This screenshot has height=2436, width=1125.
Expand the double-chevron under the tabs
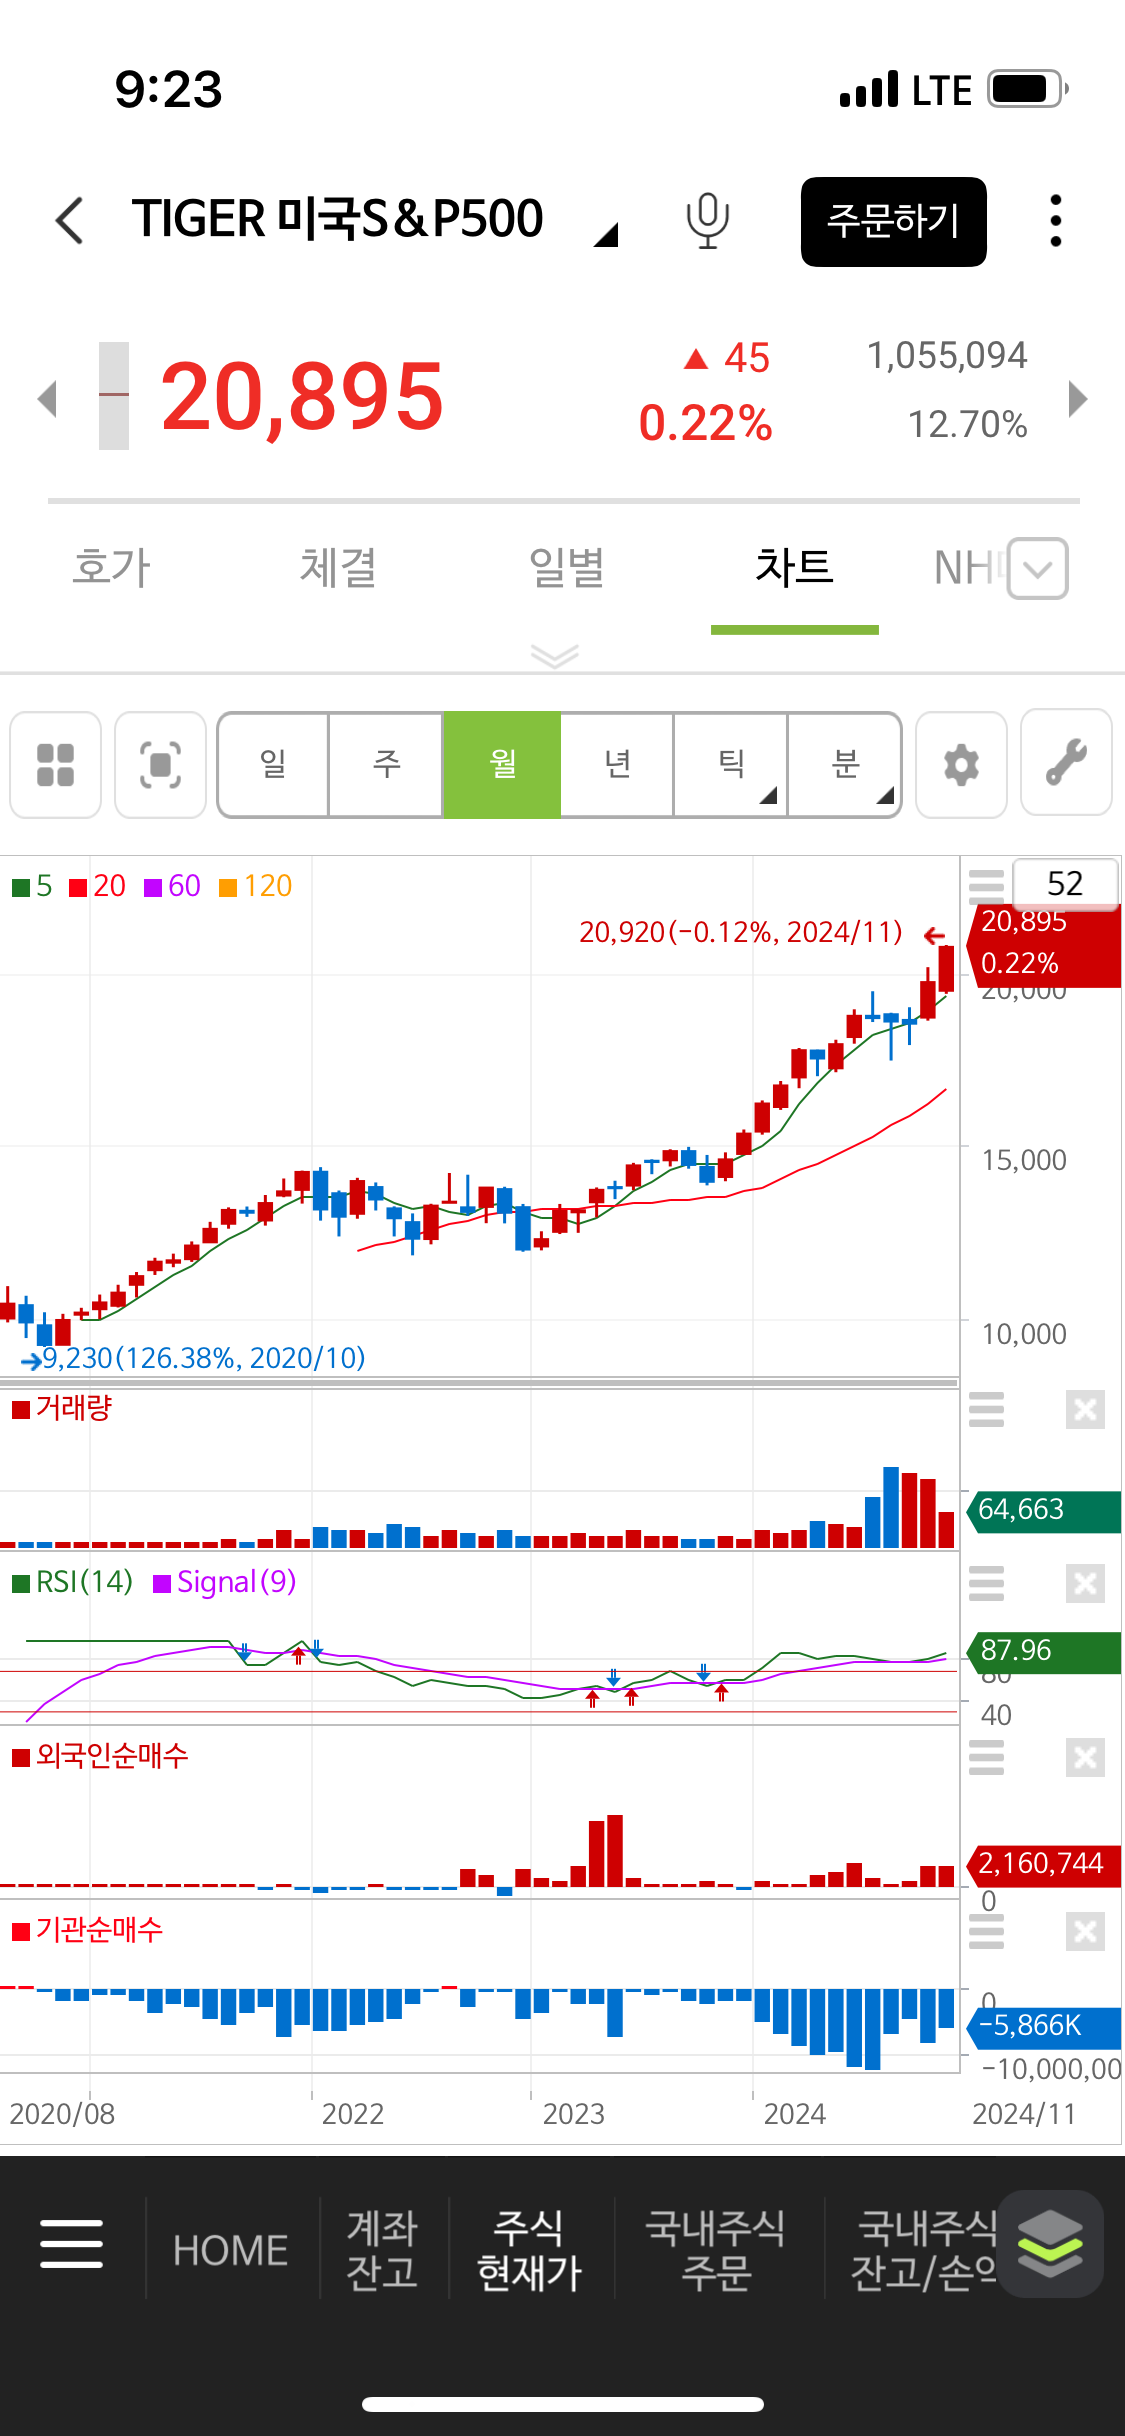point(555,656)
